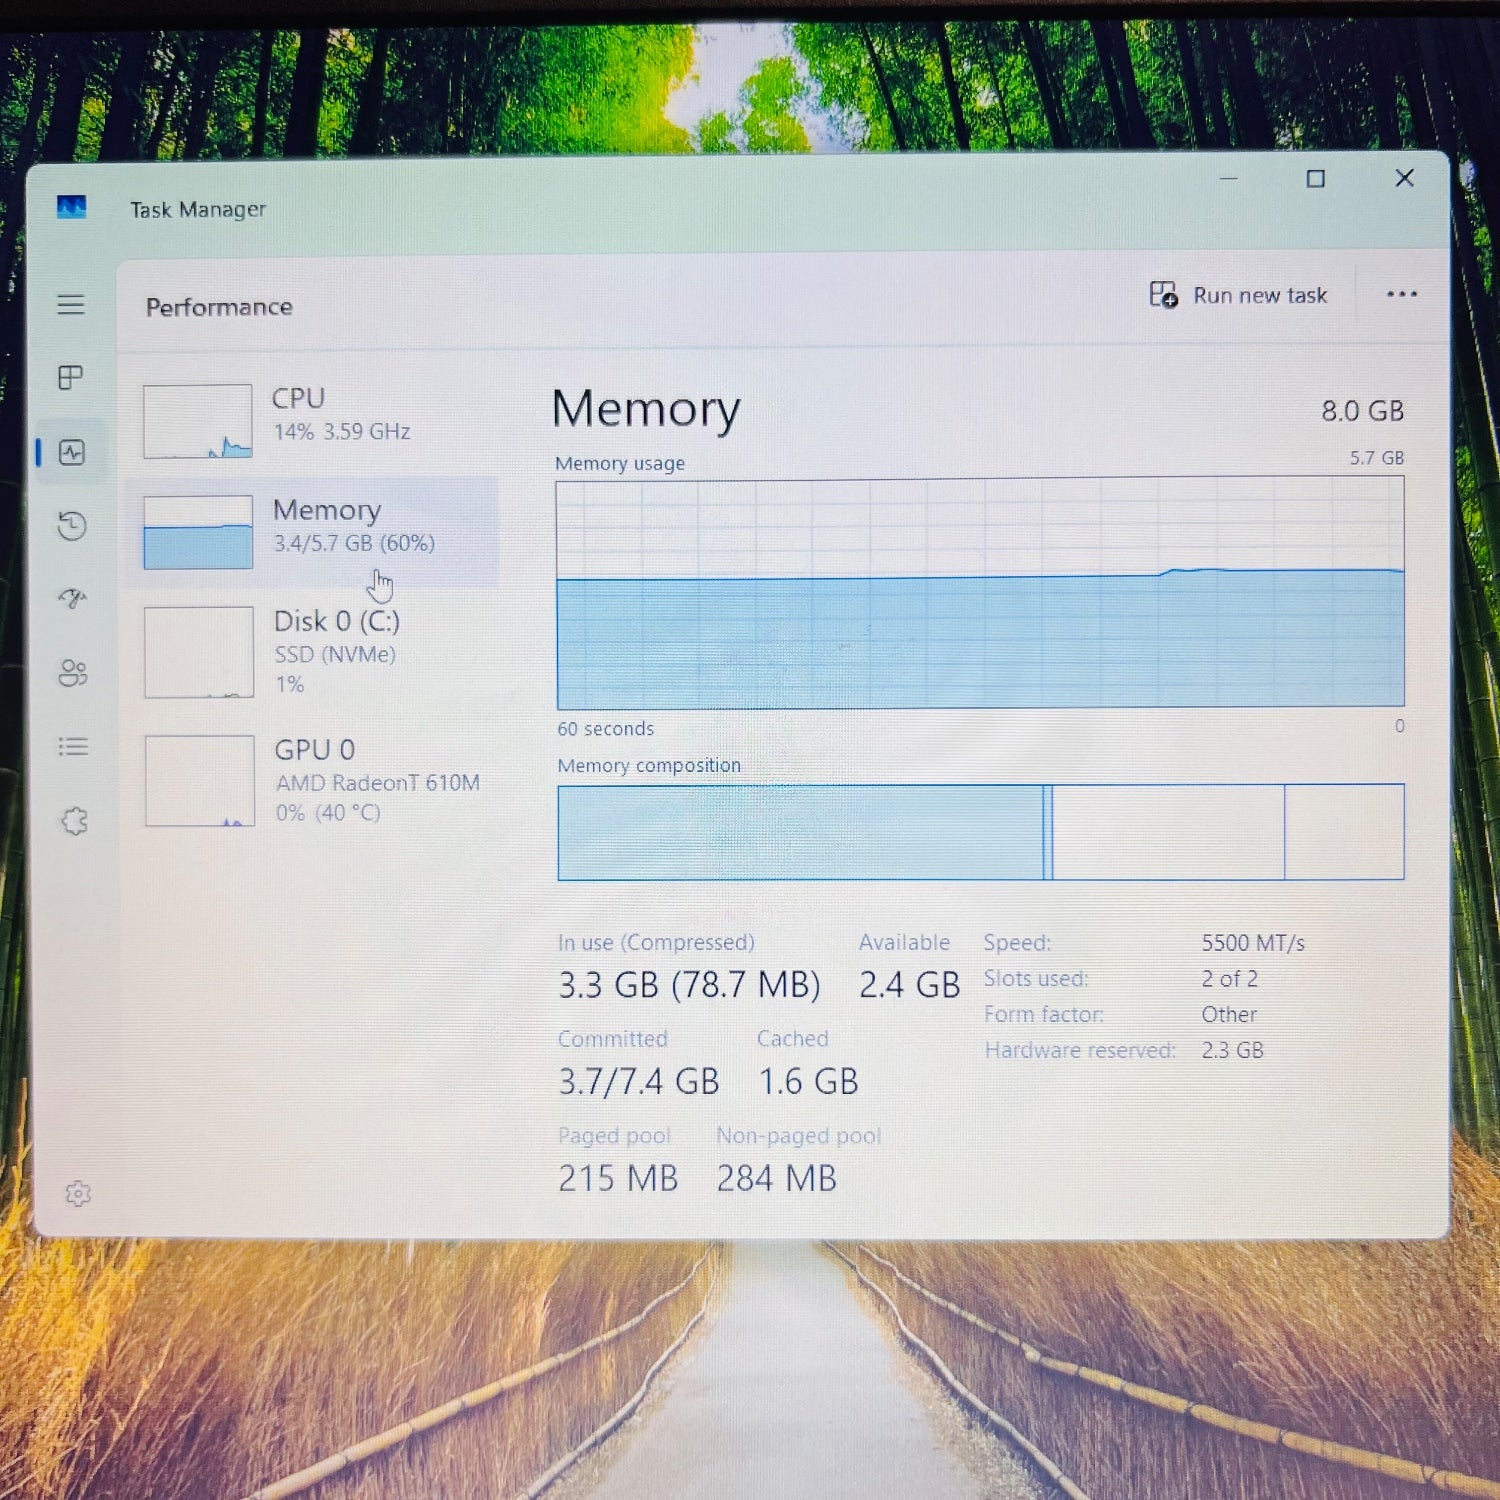The height and width of the screenshot is (1500, 1500).
Task: Open Task Manager settings gear
Action: [78, 1193]
